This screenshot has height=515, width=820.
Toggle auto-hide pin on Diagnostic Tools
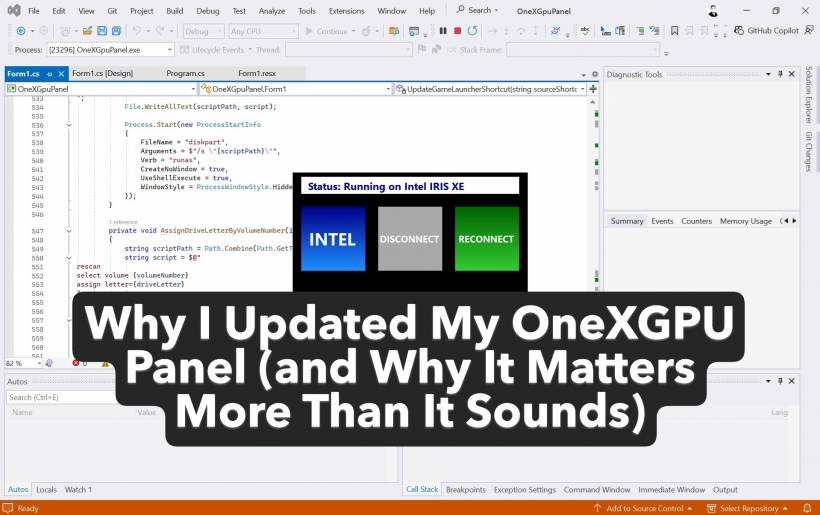[x=782, y=74]
